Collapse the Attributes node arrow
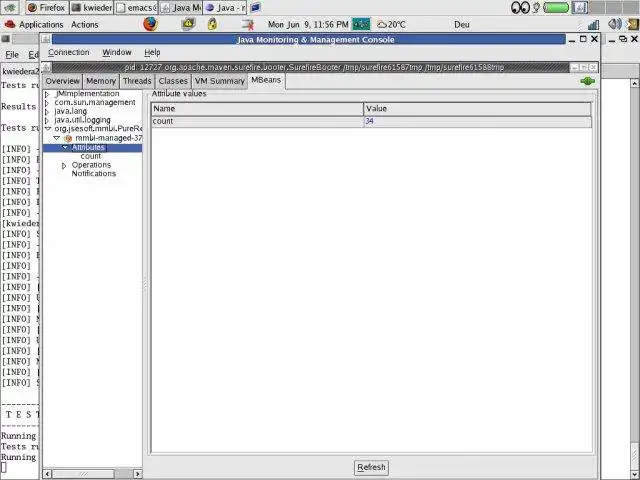Screen dimensions: 640x480 click(65, 147)
